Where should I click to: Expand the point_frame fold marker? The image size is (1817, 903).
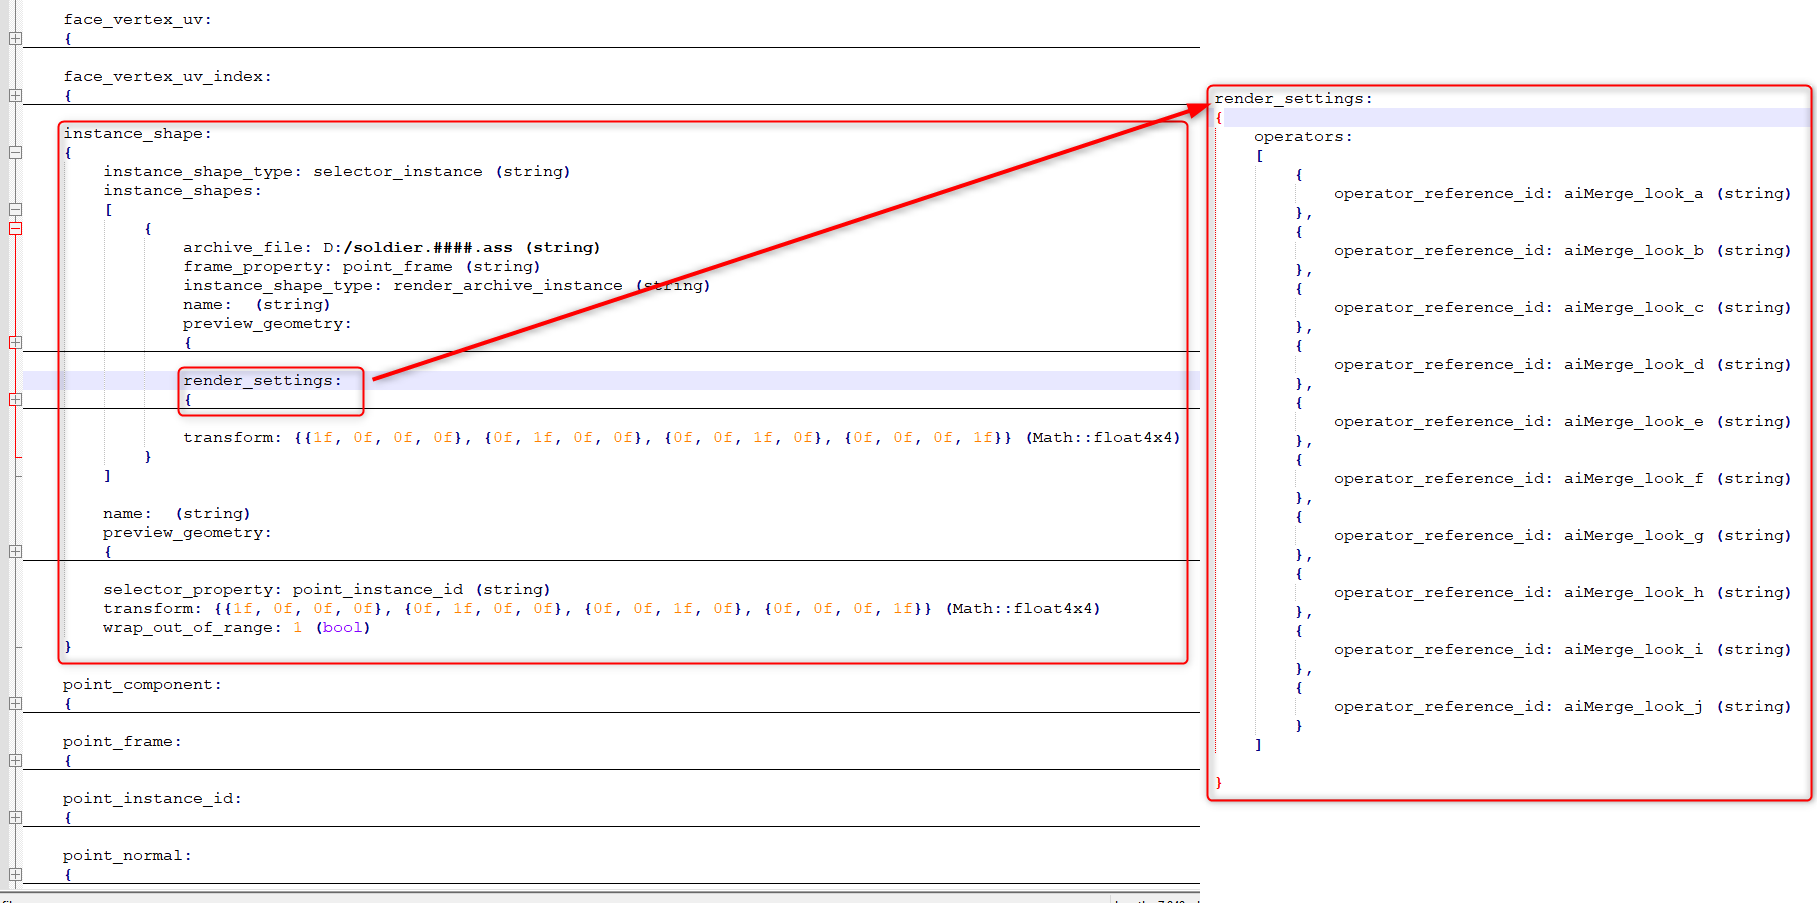(x=15, y=760)
